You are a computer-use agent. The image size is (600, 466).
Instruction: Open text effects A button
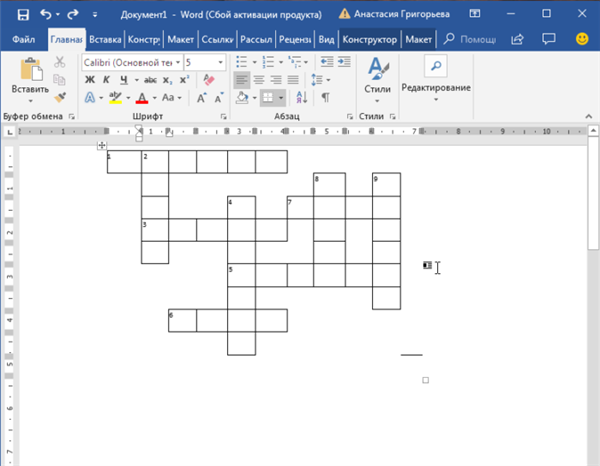coord(90,97)
